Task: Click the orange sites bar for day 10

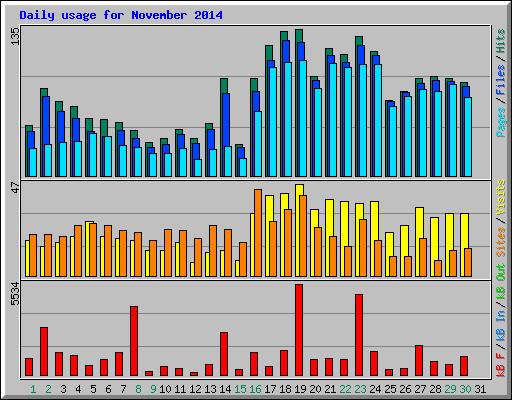Action: [x=168, y=253]
